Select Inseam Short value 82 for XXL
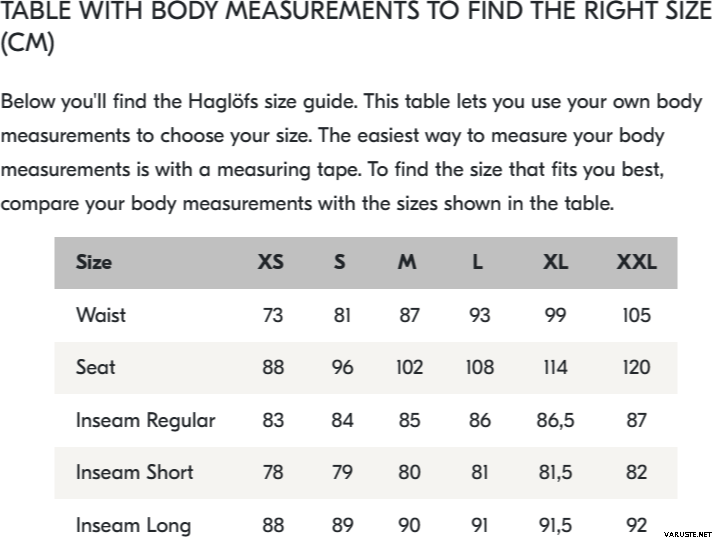Viewport: 712px width, 537px height. pyautogui.click(x=636, y=472)
